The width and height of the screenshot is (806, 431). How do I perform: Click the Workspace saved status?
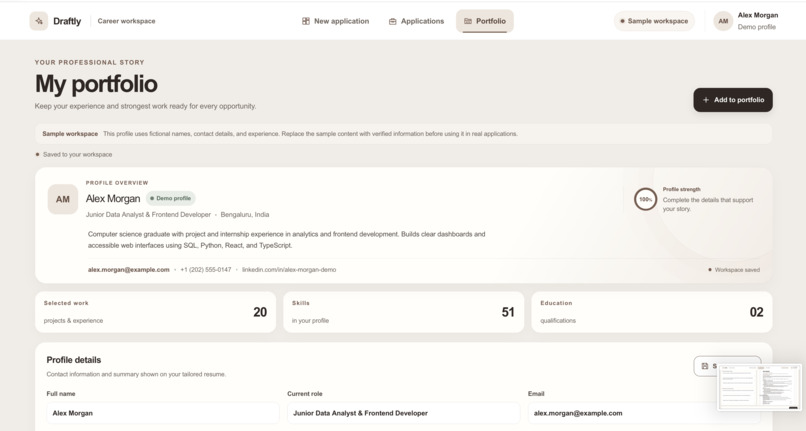click(x=734, y=270)
